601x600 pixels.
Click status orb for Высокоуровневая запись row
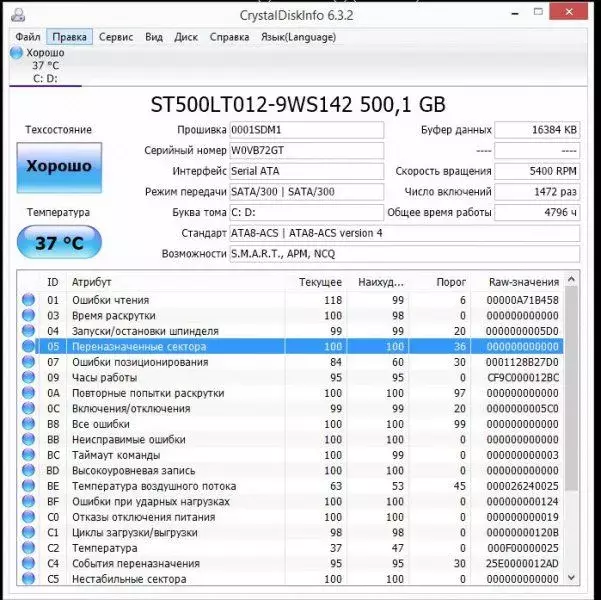pos(28,470)
